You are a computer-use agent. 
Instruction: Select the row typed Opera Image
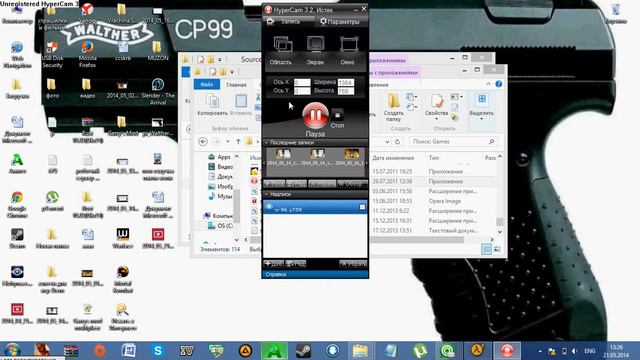click(x=433, y=201)
